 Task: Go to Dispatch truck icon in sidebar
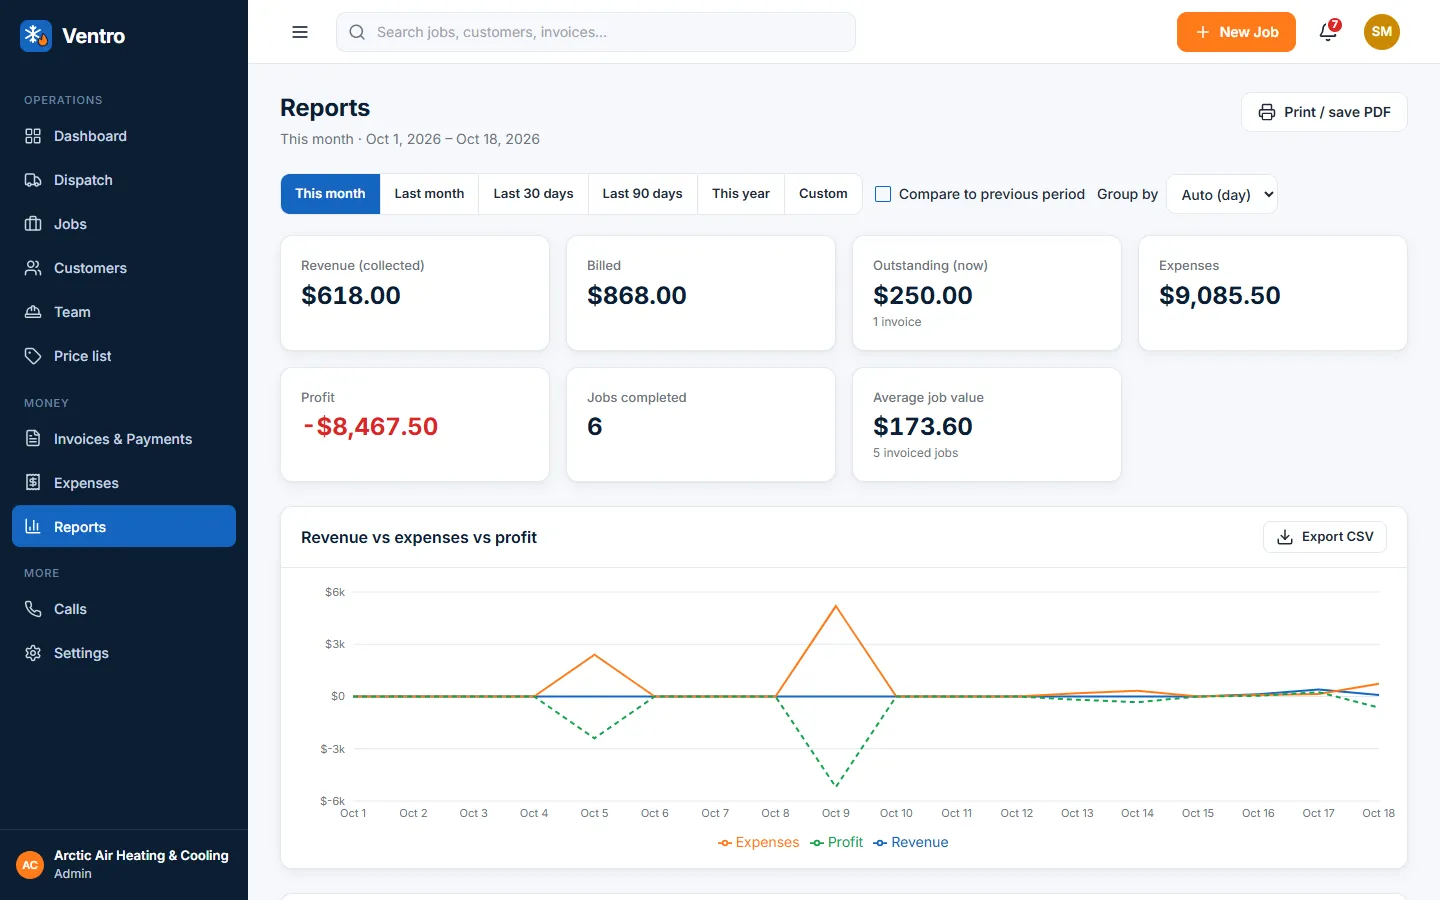[x=33, y=180]
